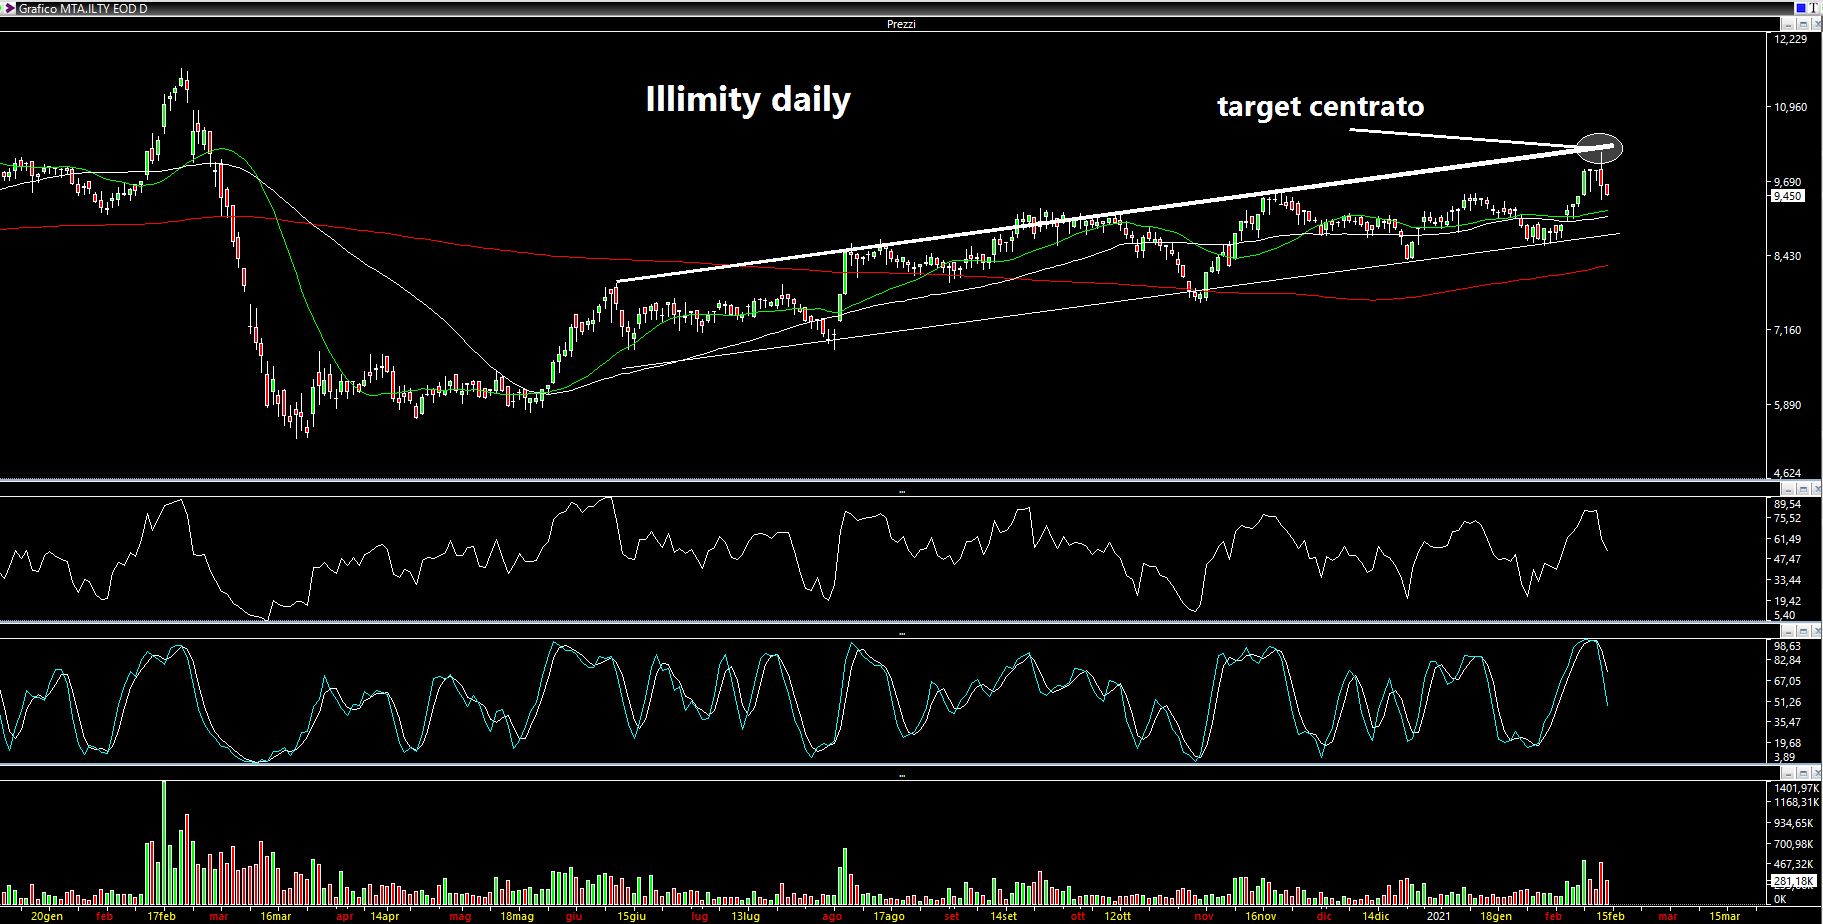Maximize the RSI panel with the 89,54 scale

click(1802, 489)
